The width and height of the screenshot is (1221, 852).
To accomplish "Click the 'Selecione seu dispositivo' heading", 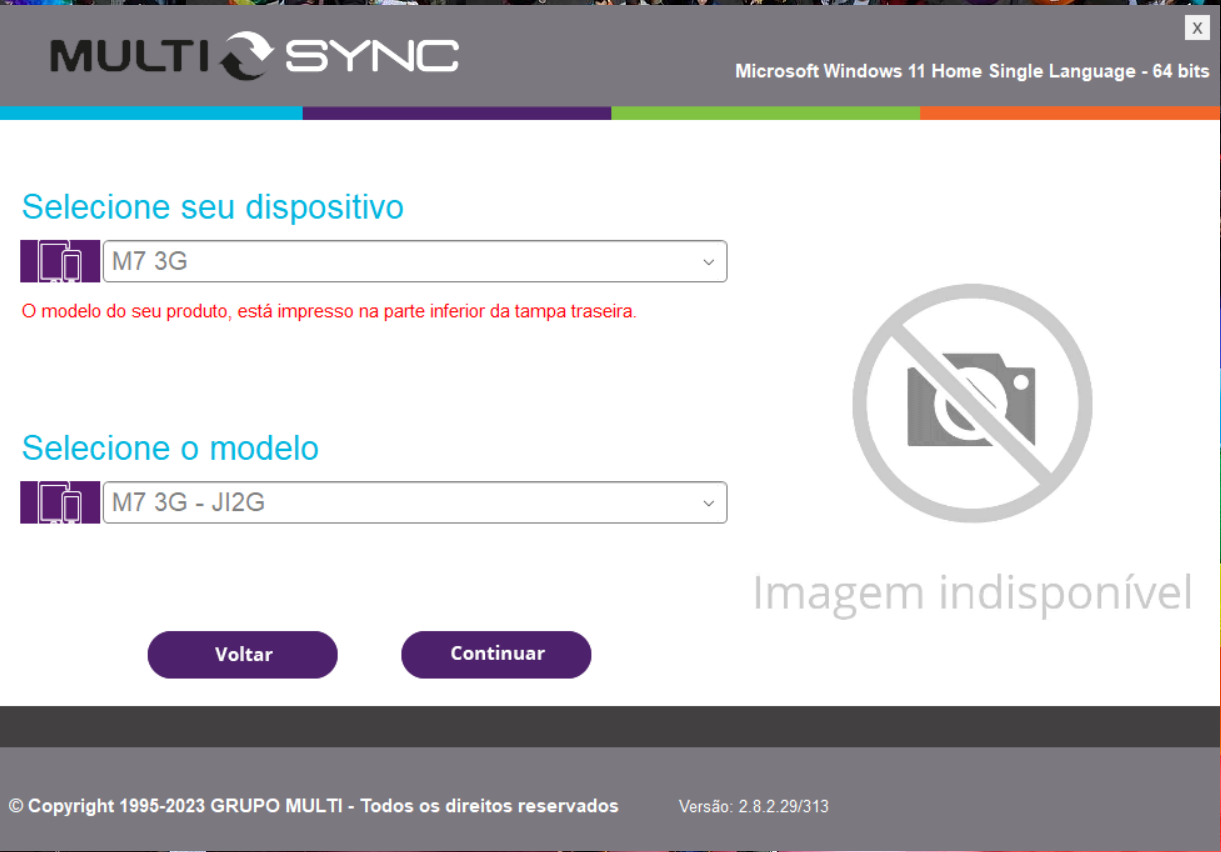I will [213, 207].
